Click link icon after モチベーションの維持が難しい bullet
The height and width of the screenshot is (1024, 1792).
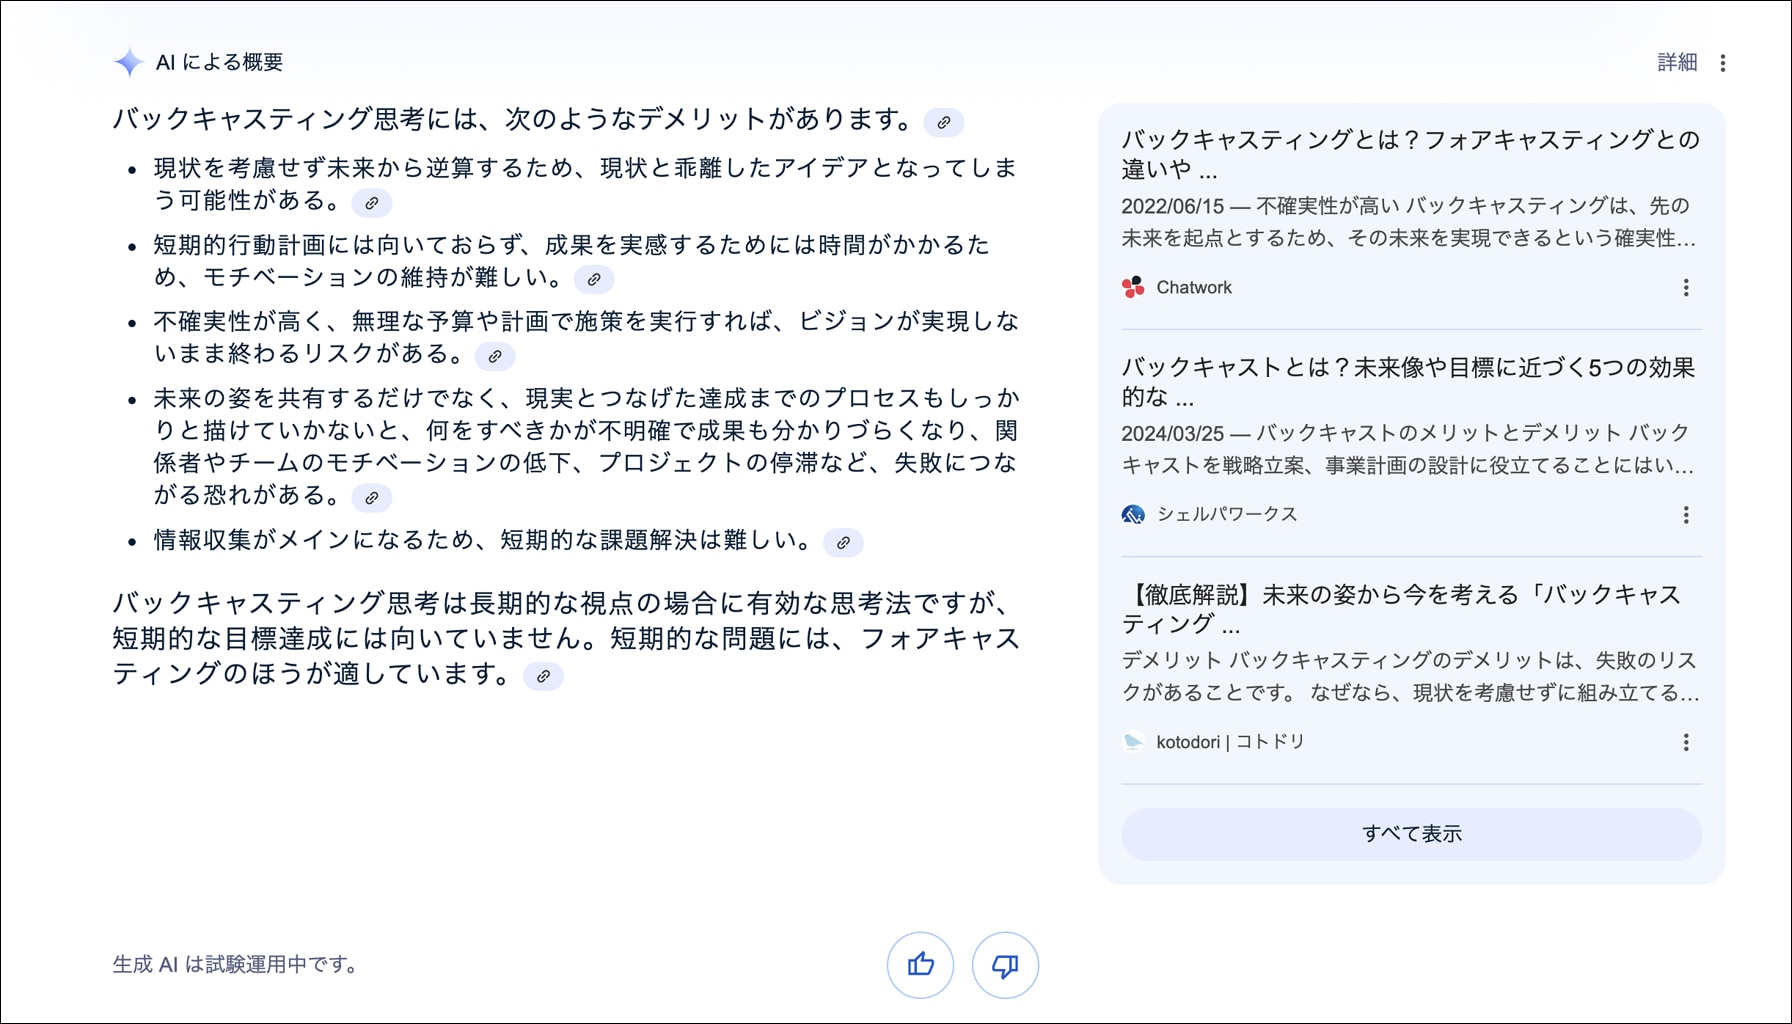(594, 279)
